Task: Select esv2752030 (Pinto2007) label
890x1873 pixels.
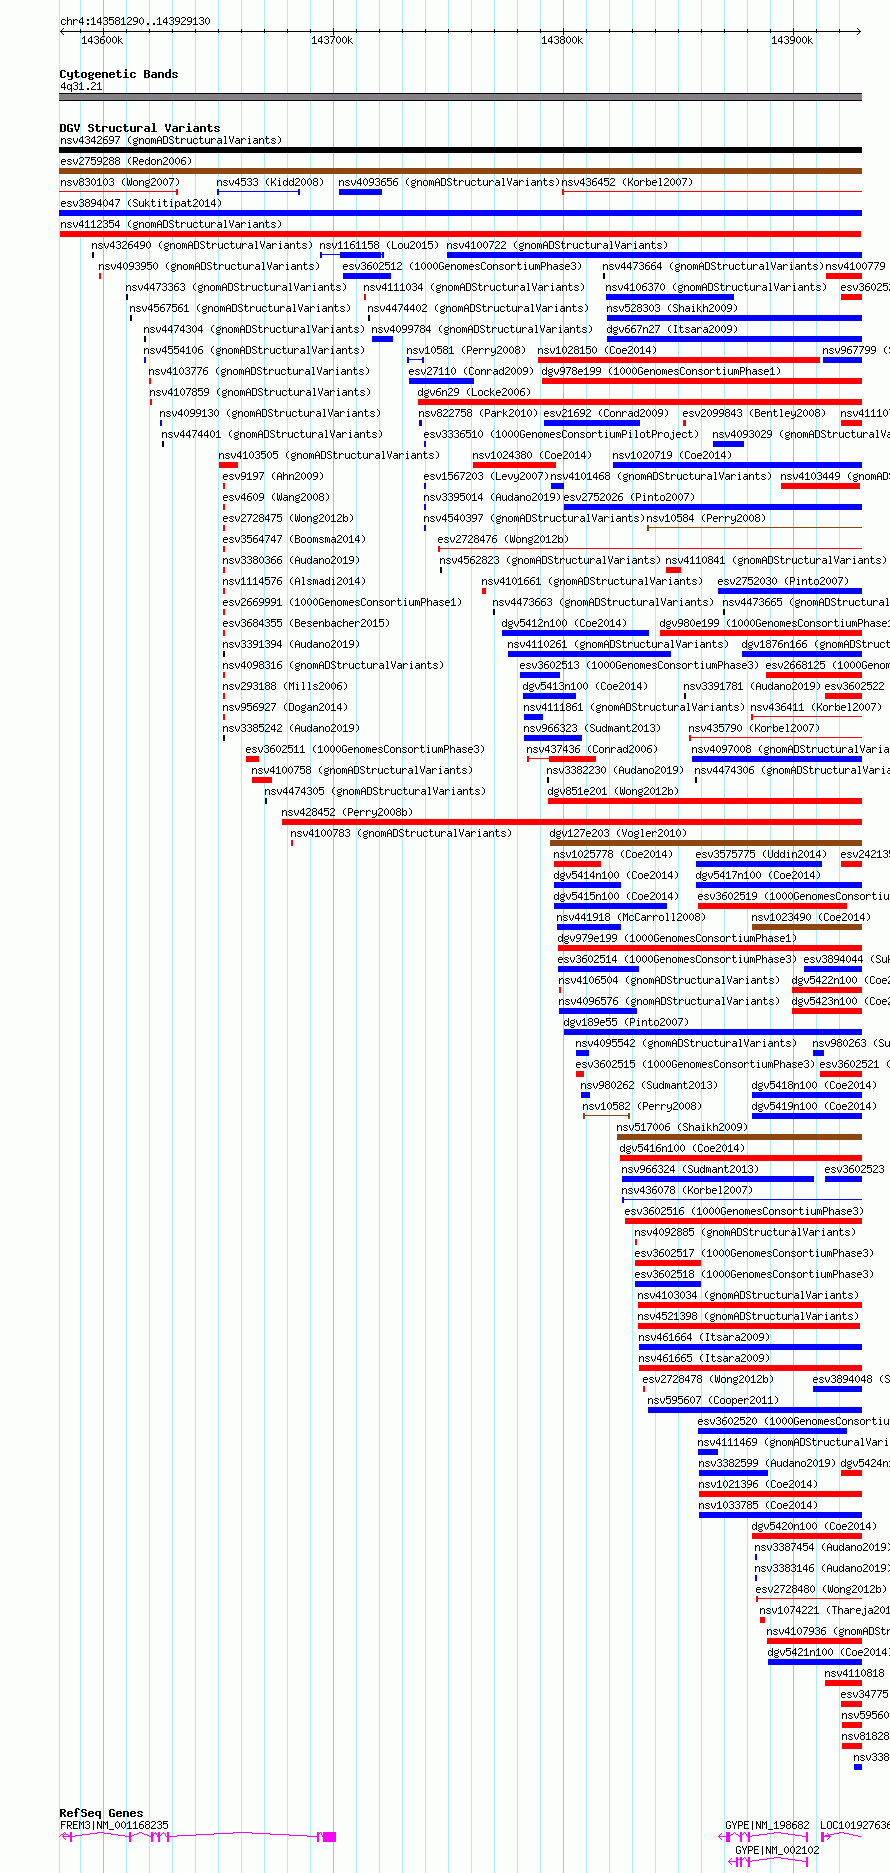Action: (783, 581)
